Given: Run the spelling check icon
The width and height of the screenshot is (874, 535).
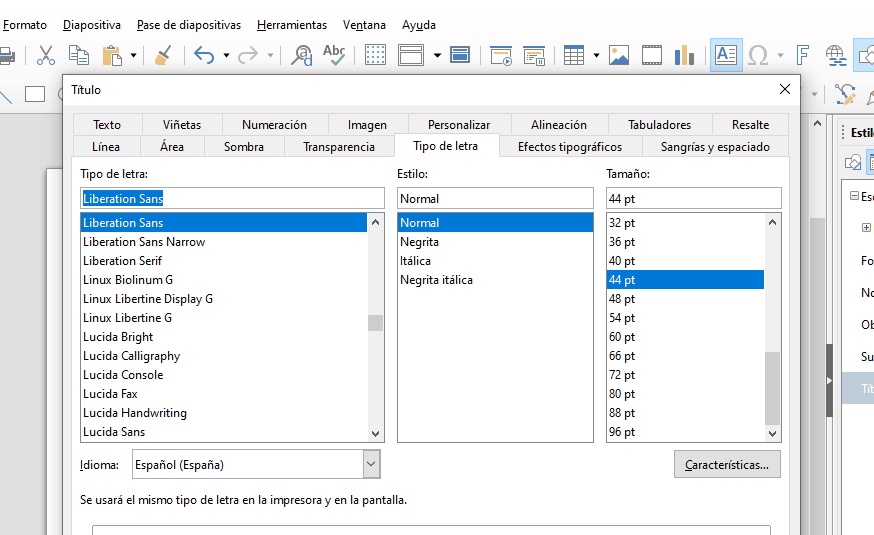Looking at the screenshot, I should point(334,55).
